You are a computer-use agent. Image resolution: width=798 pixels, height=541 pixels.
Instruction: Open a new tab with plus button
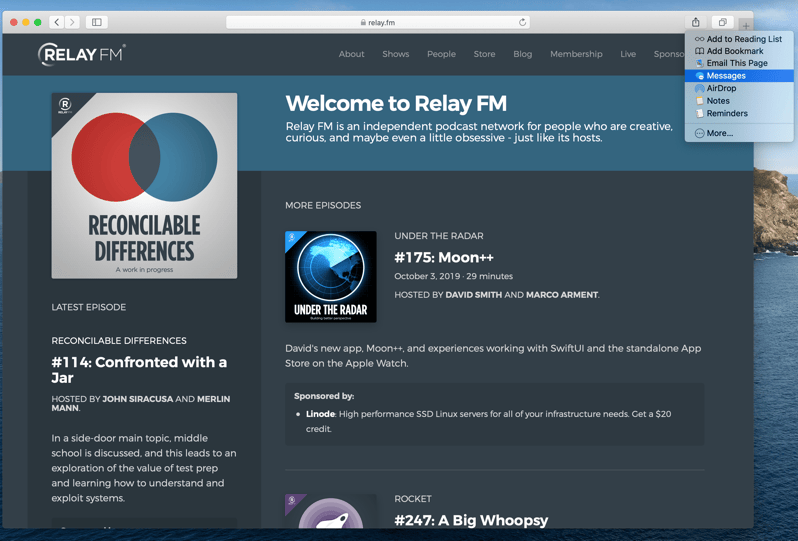click(746, 25)
